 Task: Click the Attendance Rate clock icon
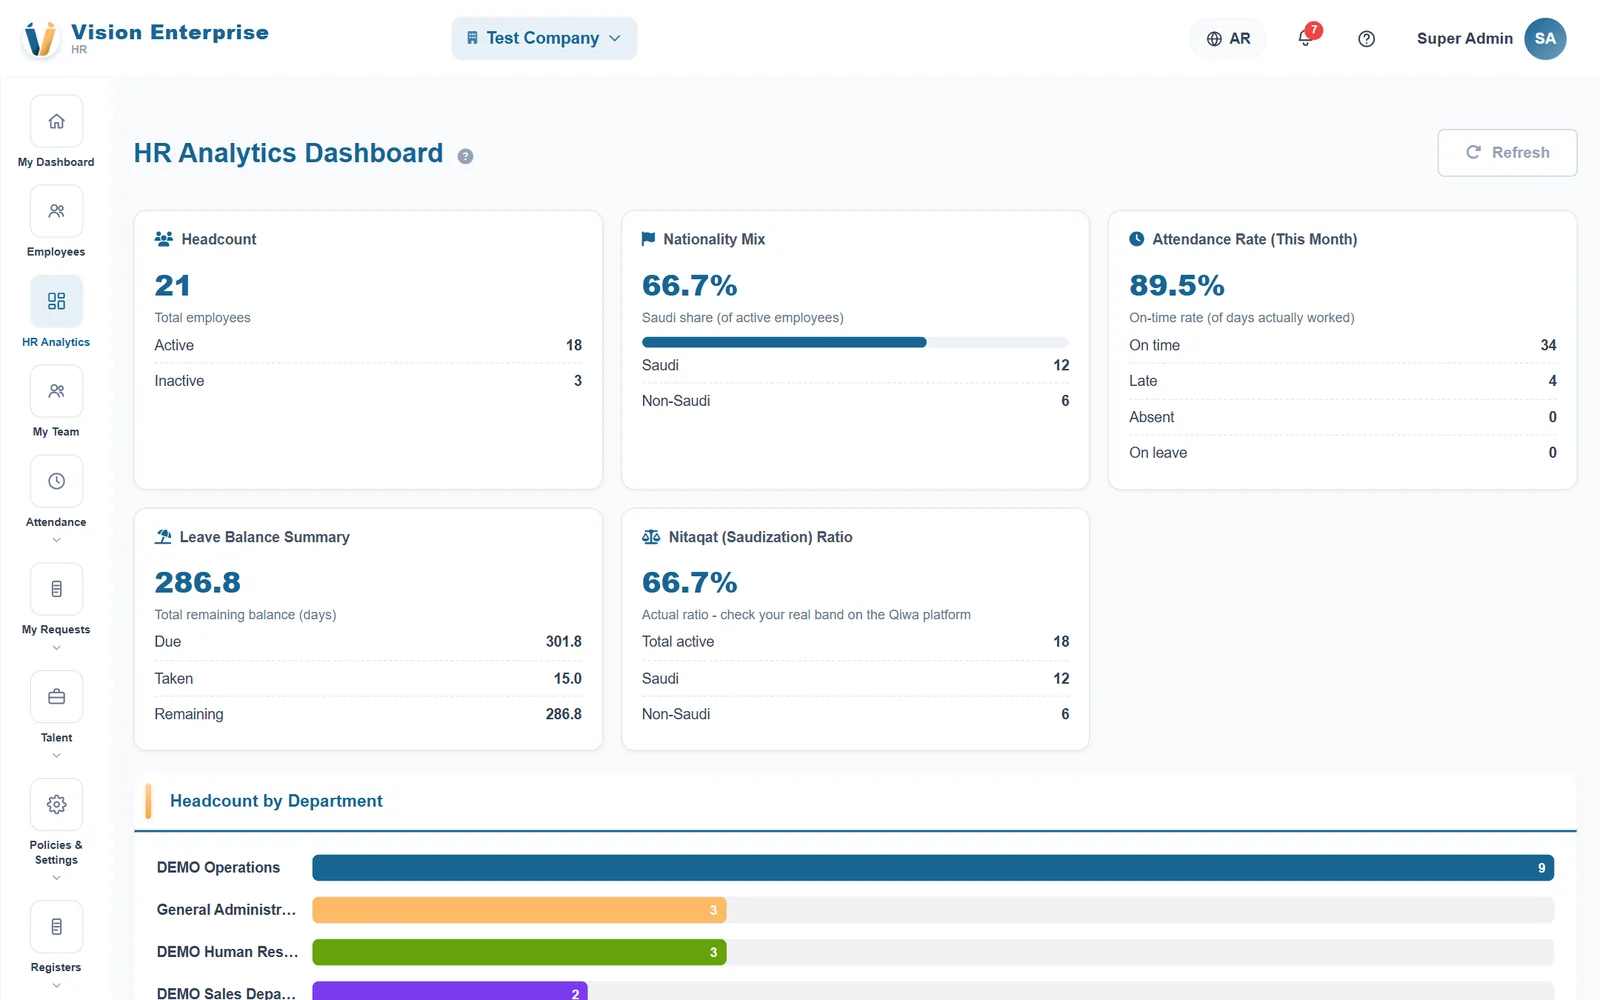pos(1137,239)
